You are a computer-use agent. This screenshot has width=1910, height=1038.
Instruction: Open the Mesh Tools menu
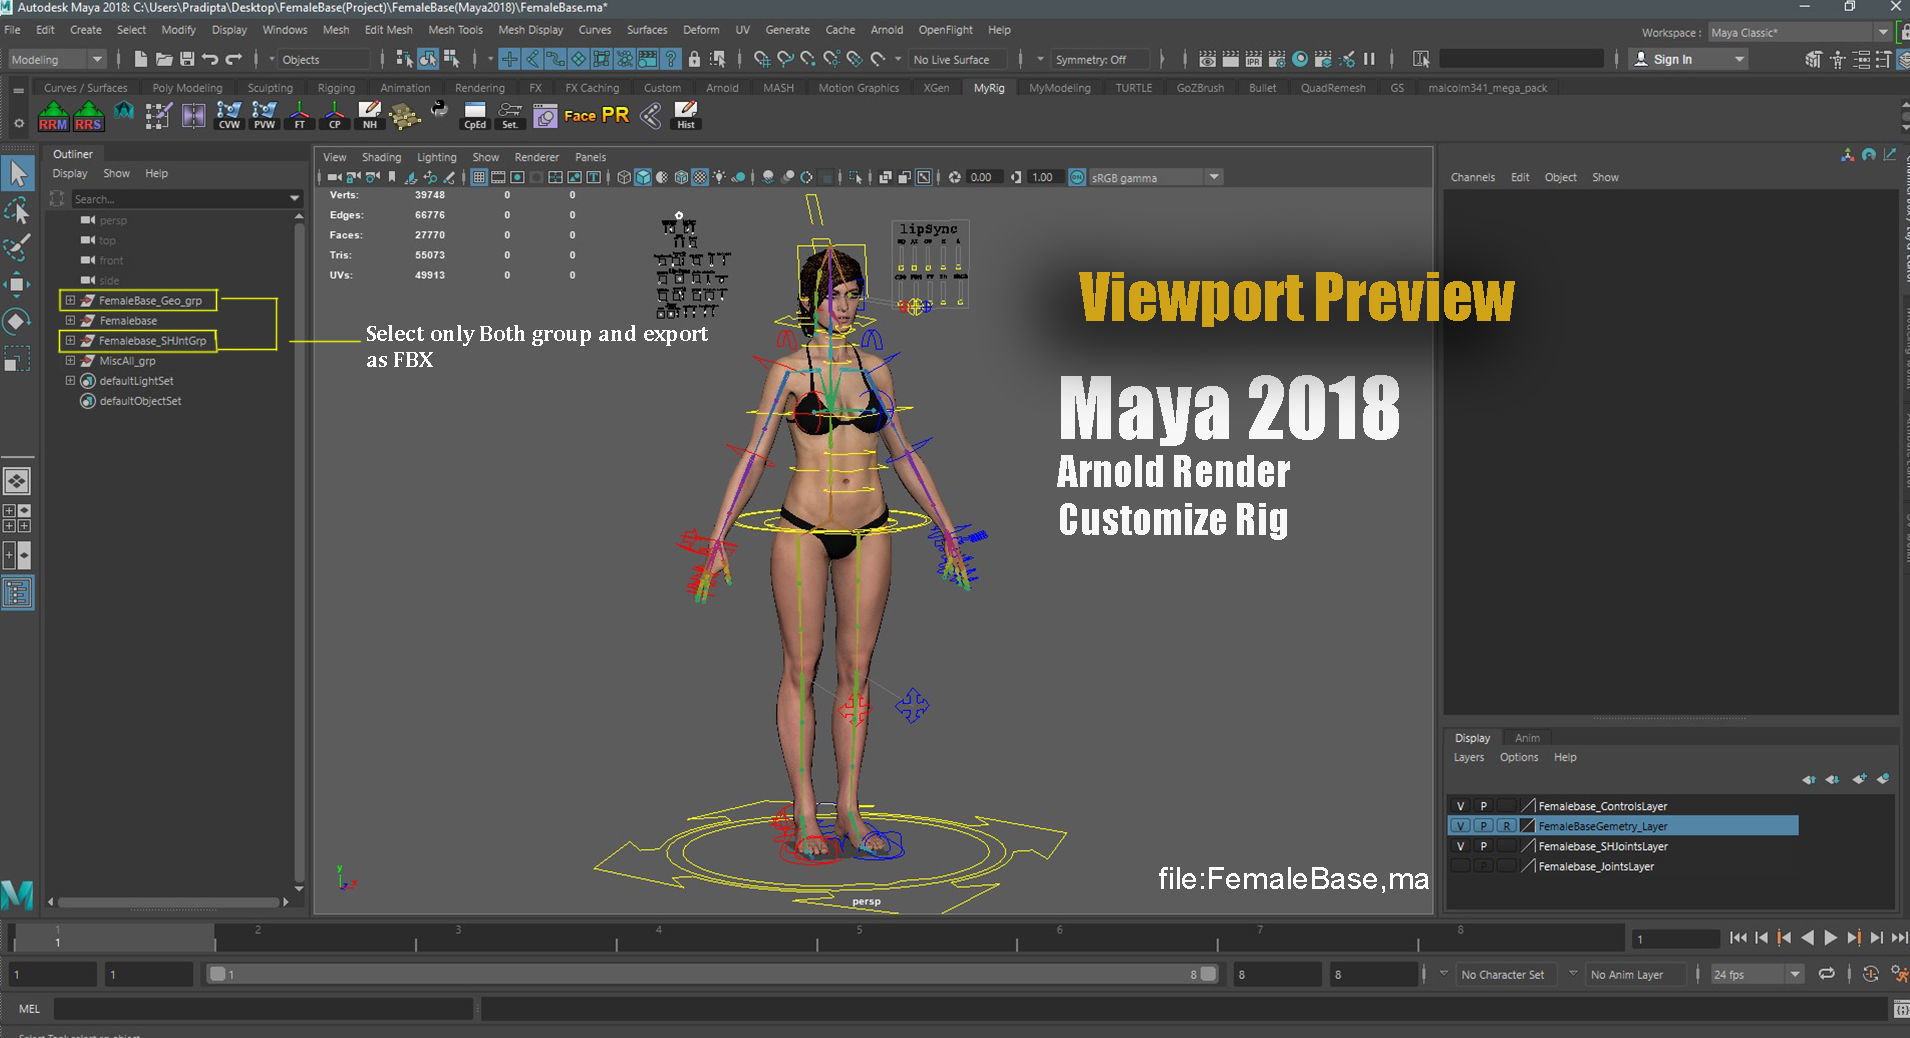(455, 30)
